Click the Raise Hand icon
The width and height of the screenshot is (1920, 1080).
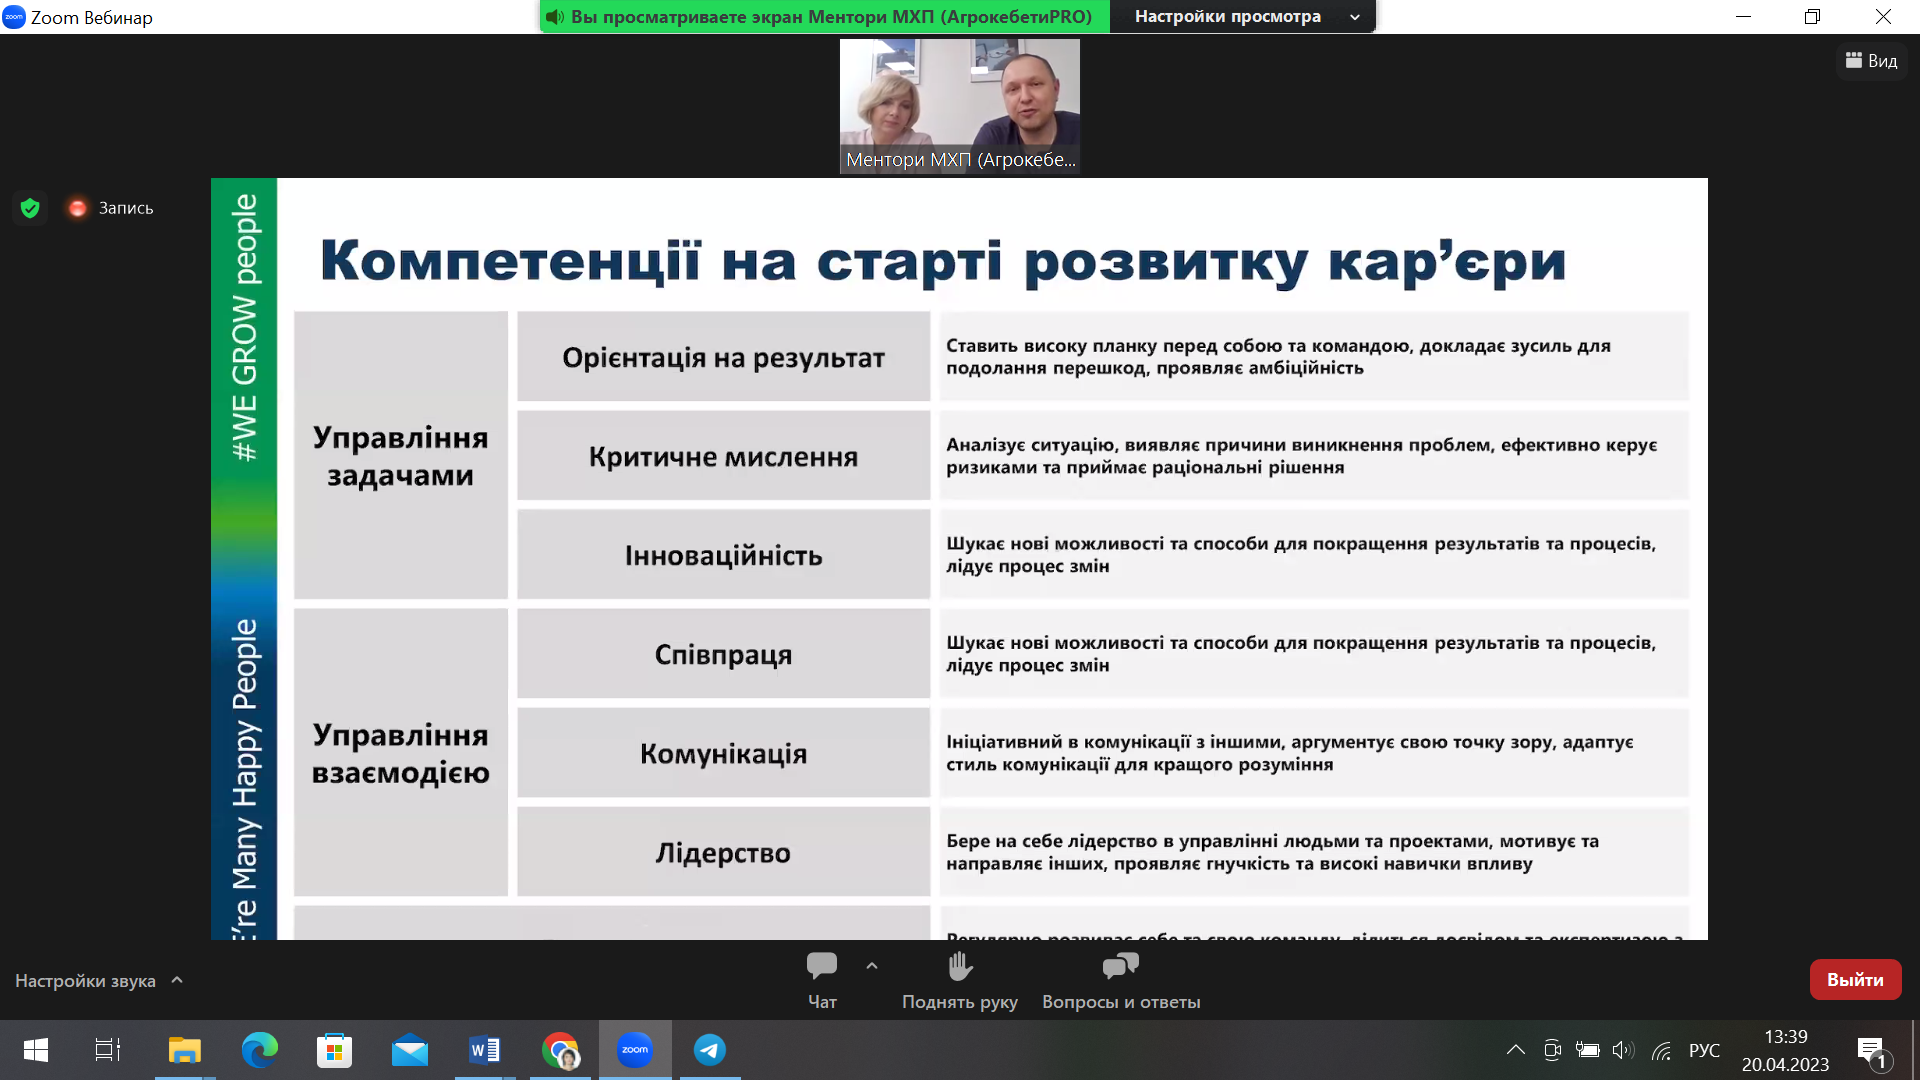click(x=959, y=967)
